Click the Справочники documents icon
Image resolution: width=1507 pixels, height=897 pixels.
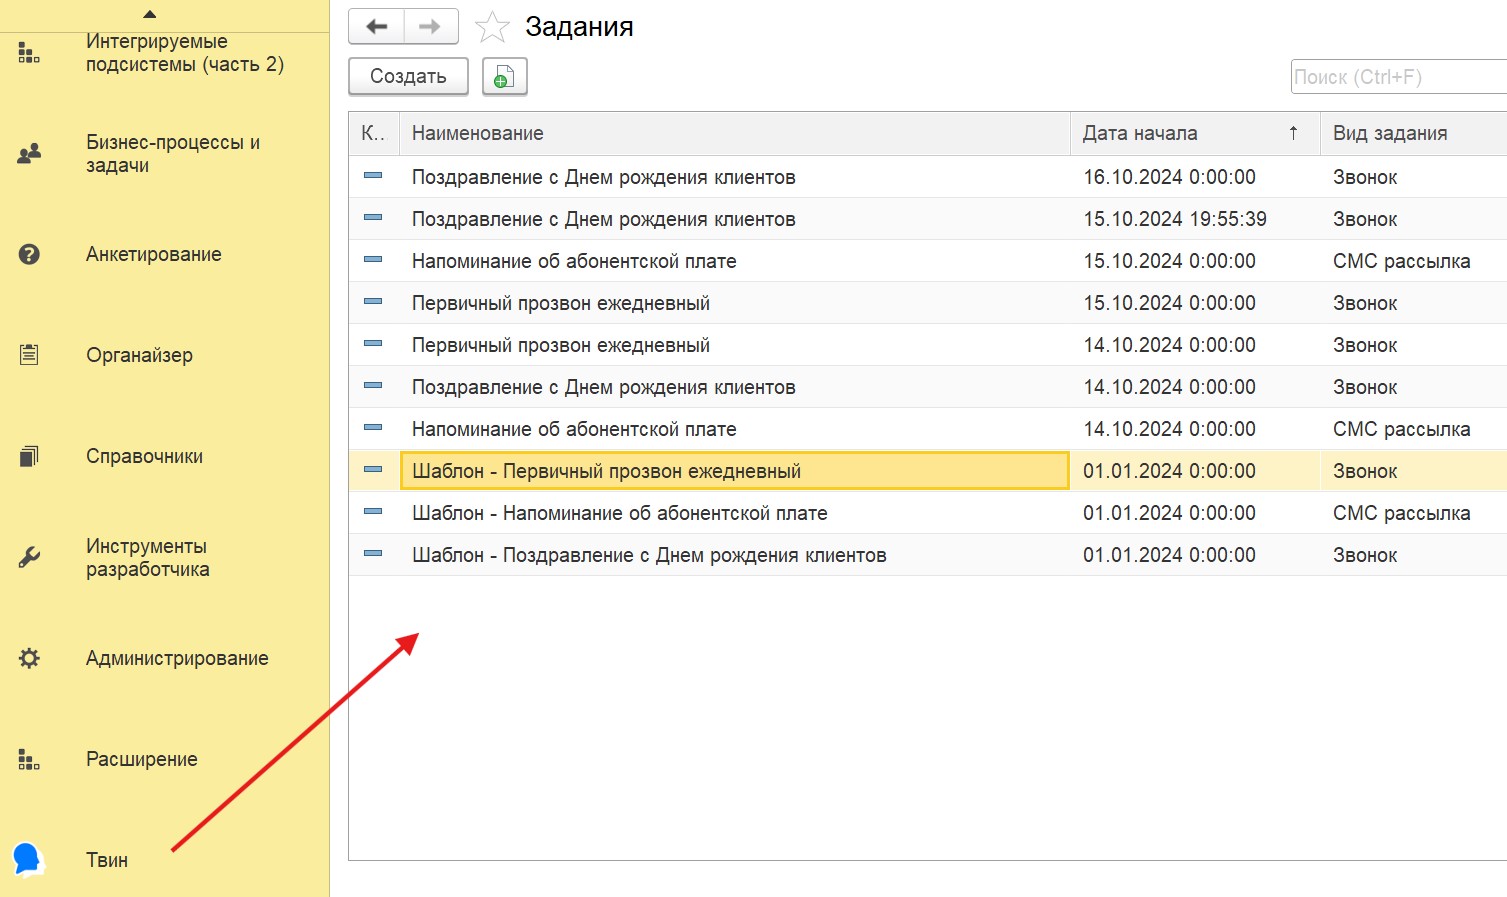29,456
